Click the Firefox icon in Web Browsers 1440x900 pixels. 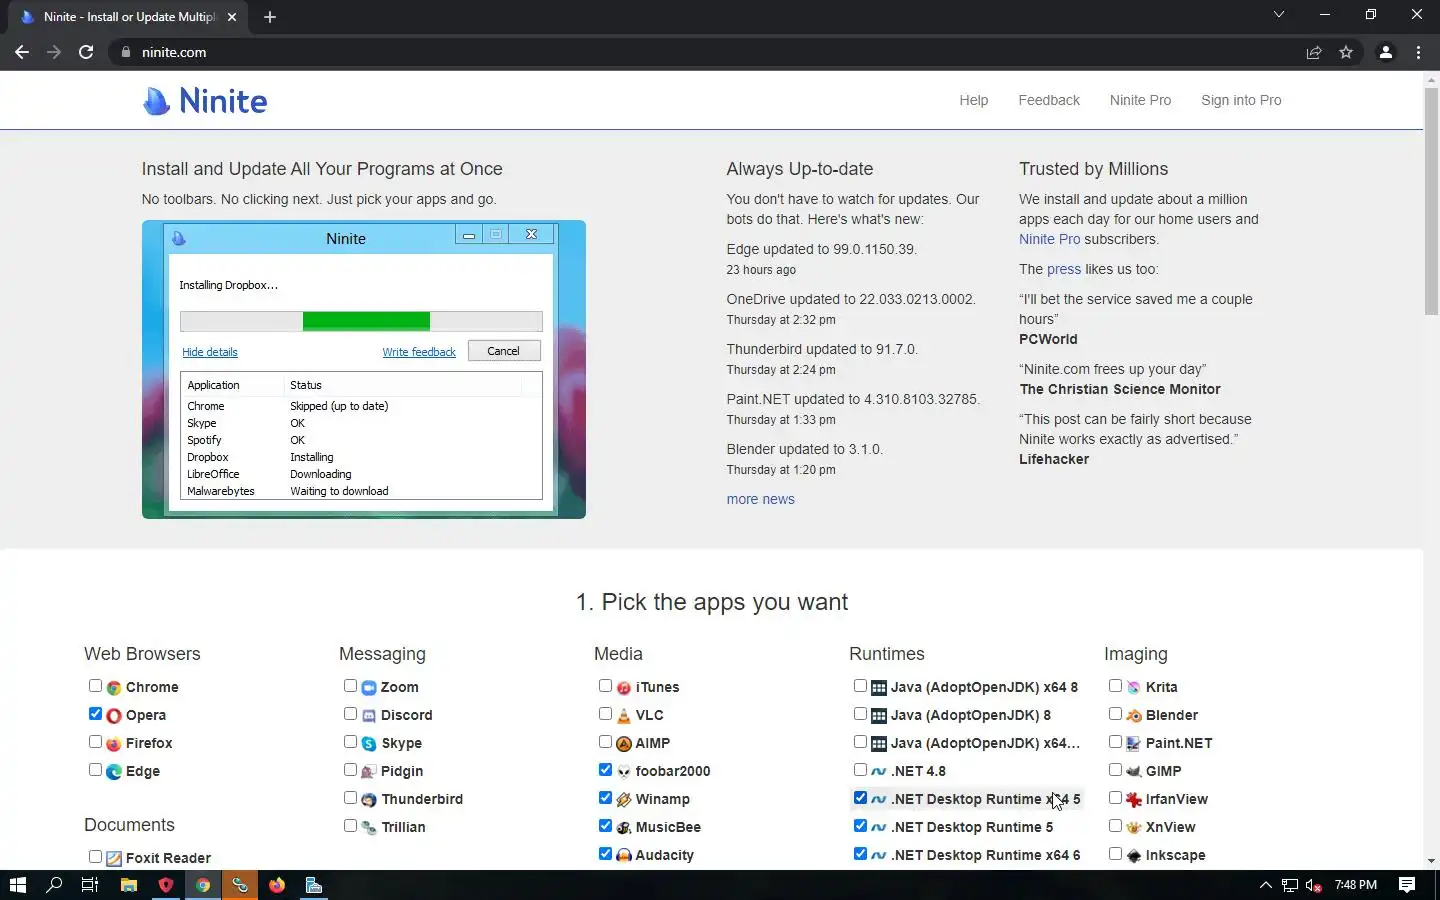[114, 744]
